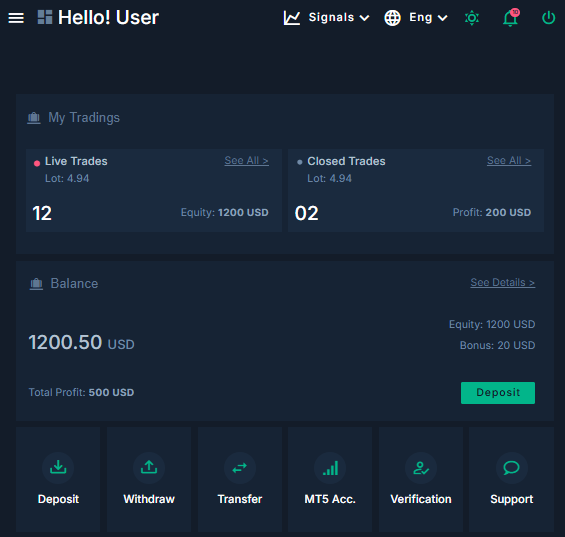Click the Signals chart icon

(x=292, y=18)
